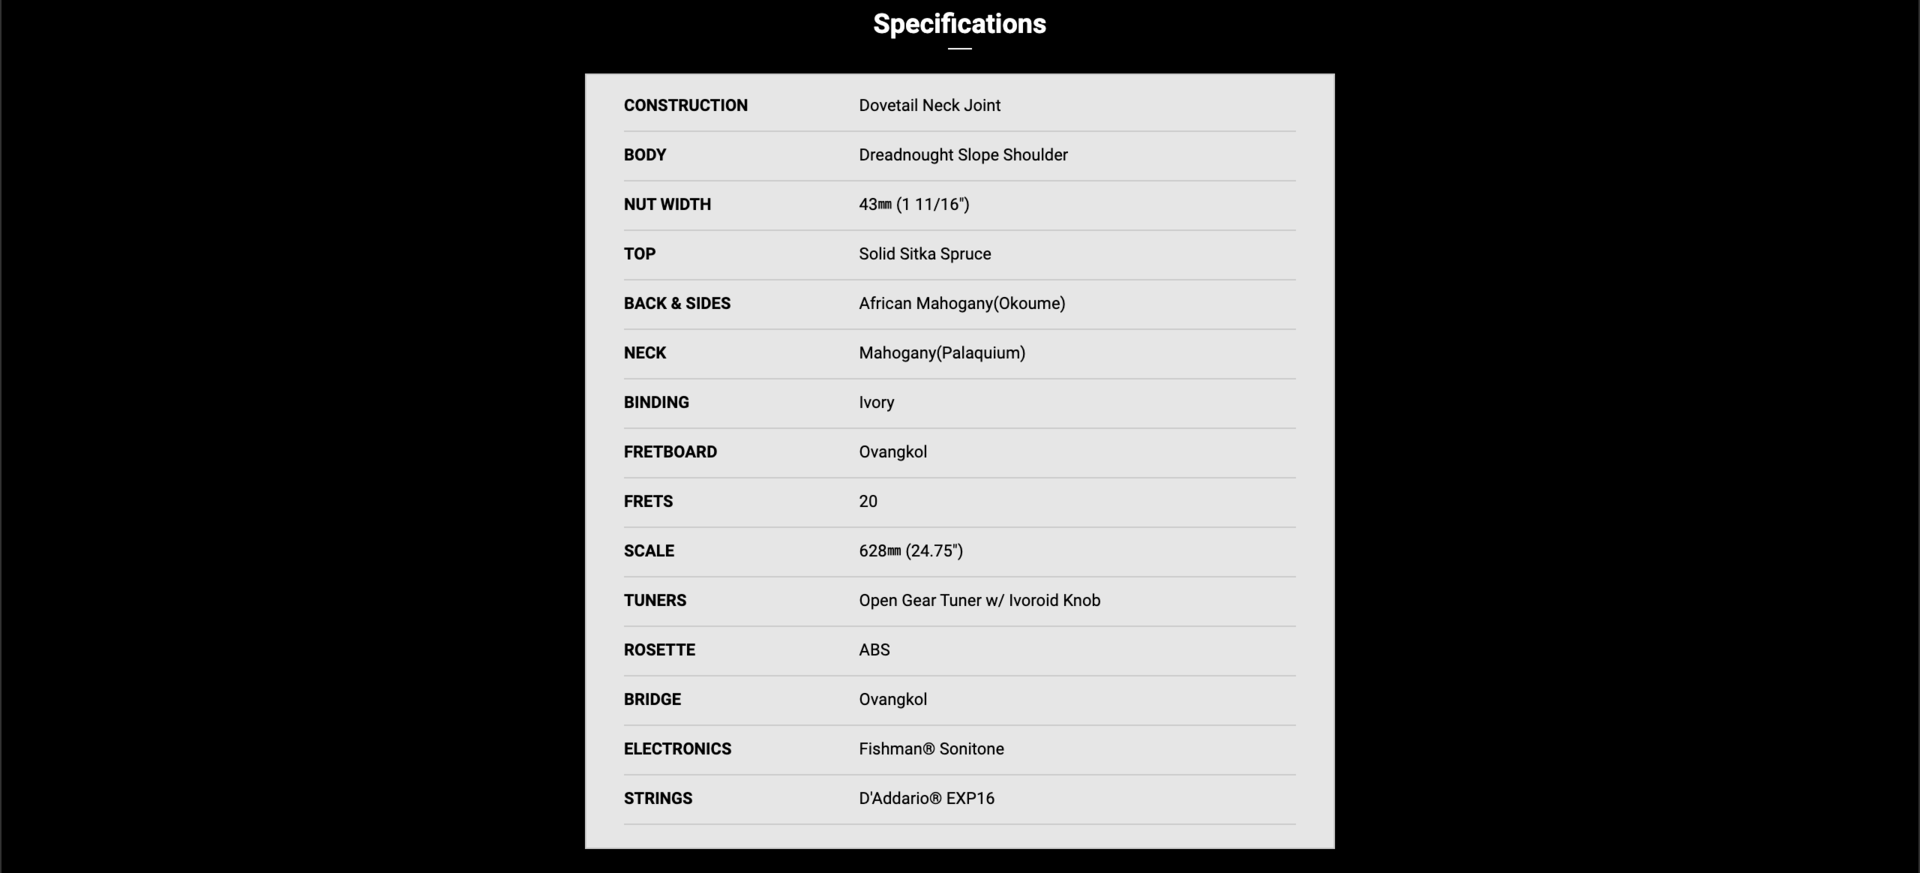This screenshot has width=1920, height=873.
Task: Click Solid Sitka Spruce text
Action: [x=925, y=254]
